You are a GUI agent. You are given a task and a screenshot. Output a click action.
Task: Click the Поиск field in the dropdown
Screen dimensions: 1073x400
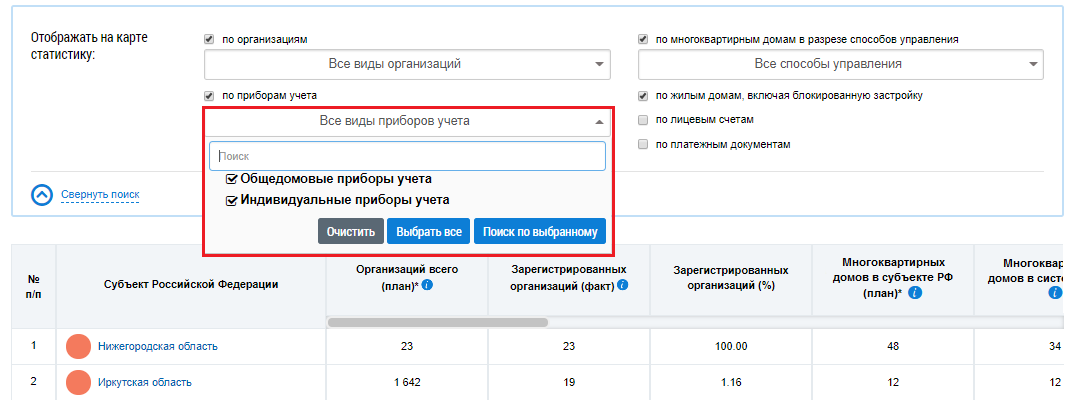pyautogui.click(x=407, y=156)
